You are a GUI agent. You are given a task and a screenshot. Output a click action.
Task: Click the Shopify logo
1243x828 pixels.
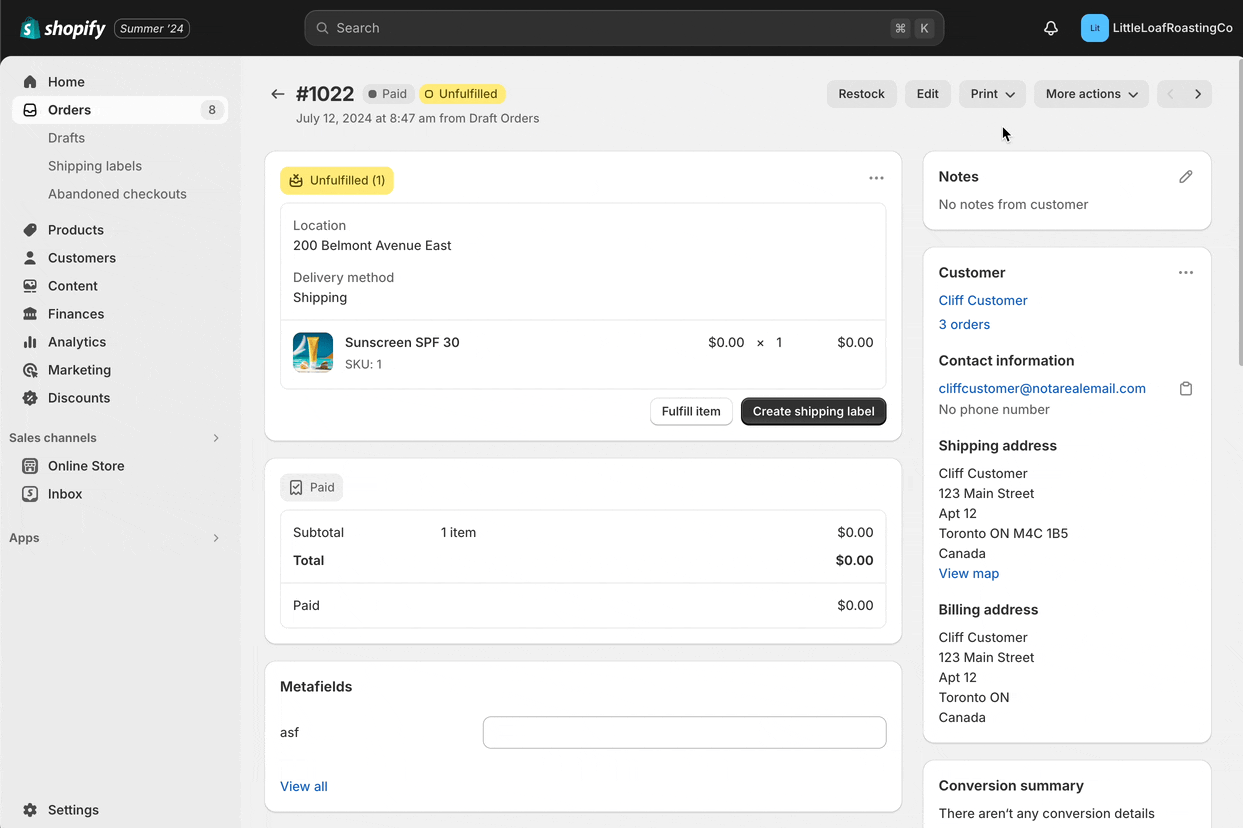(62, 28)
